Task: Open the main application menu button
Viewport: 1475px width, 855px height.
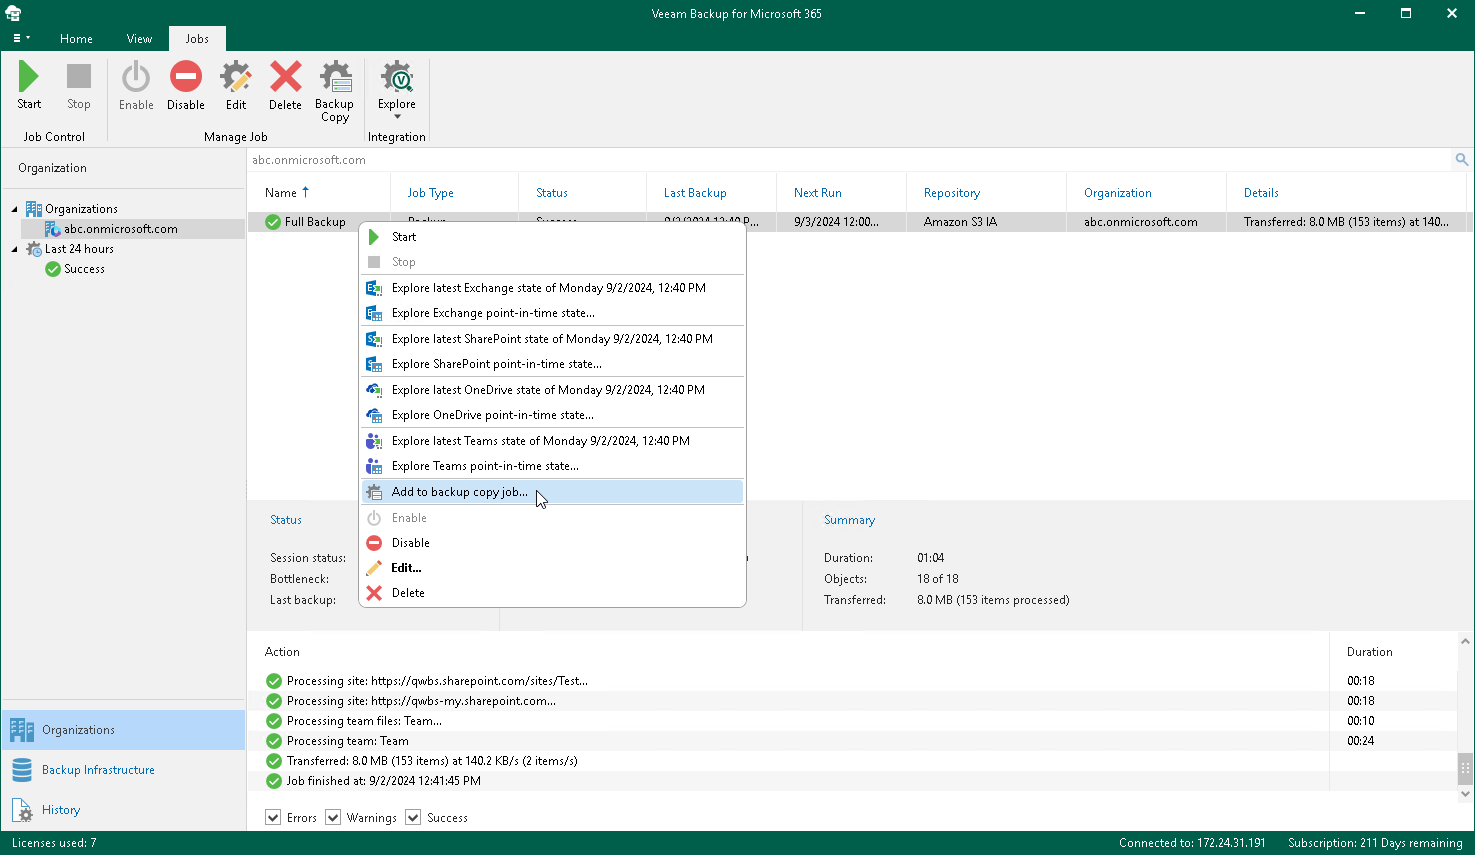Action: tap(21, 38)
